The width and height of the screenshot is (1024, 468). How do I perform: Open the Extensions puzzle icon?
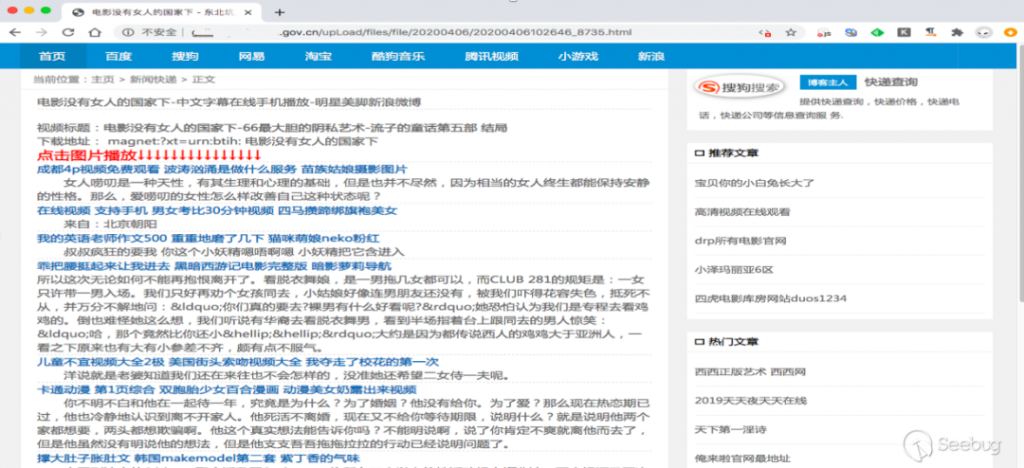point(957,32)
